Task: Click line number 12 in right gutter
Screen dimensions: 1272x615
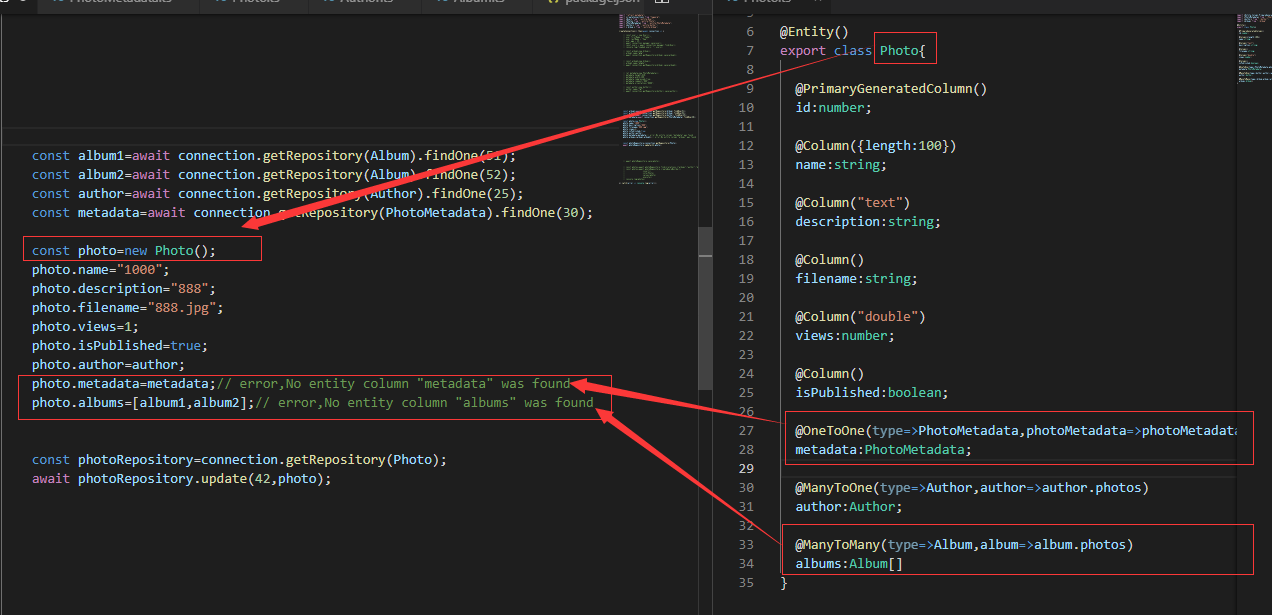Action: [x=747, y=145]
